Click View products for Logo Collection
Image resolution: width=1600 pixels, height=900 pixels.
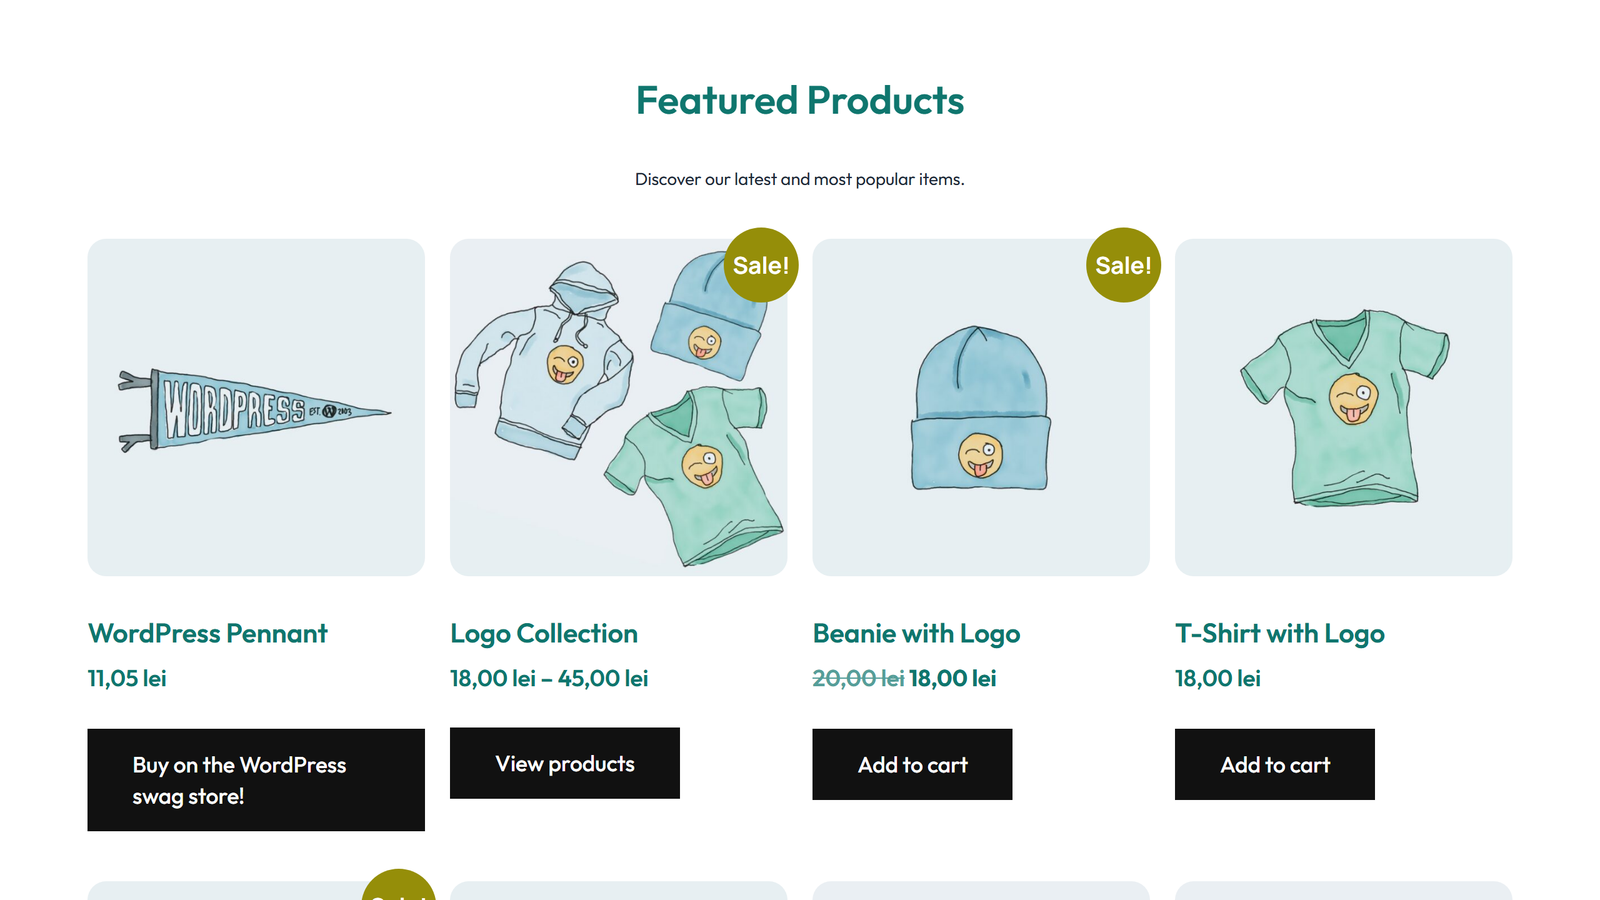click(x=564, y=763)
